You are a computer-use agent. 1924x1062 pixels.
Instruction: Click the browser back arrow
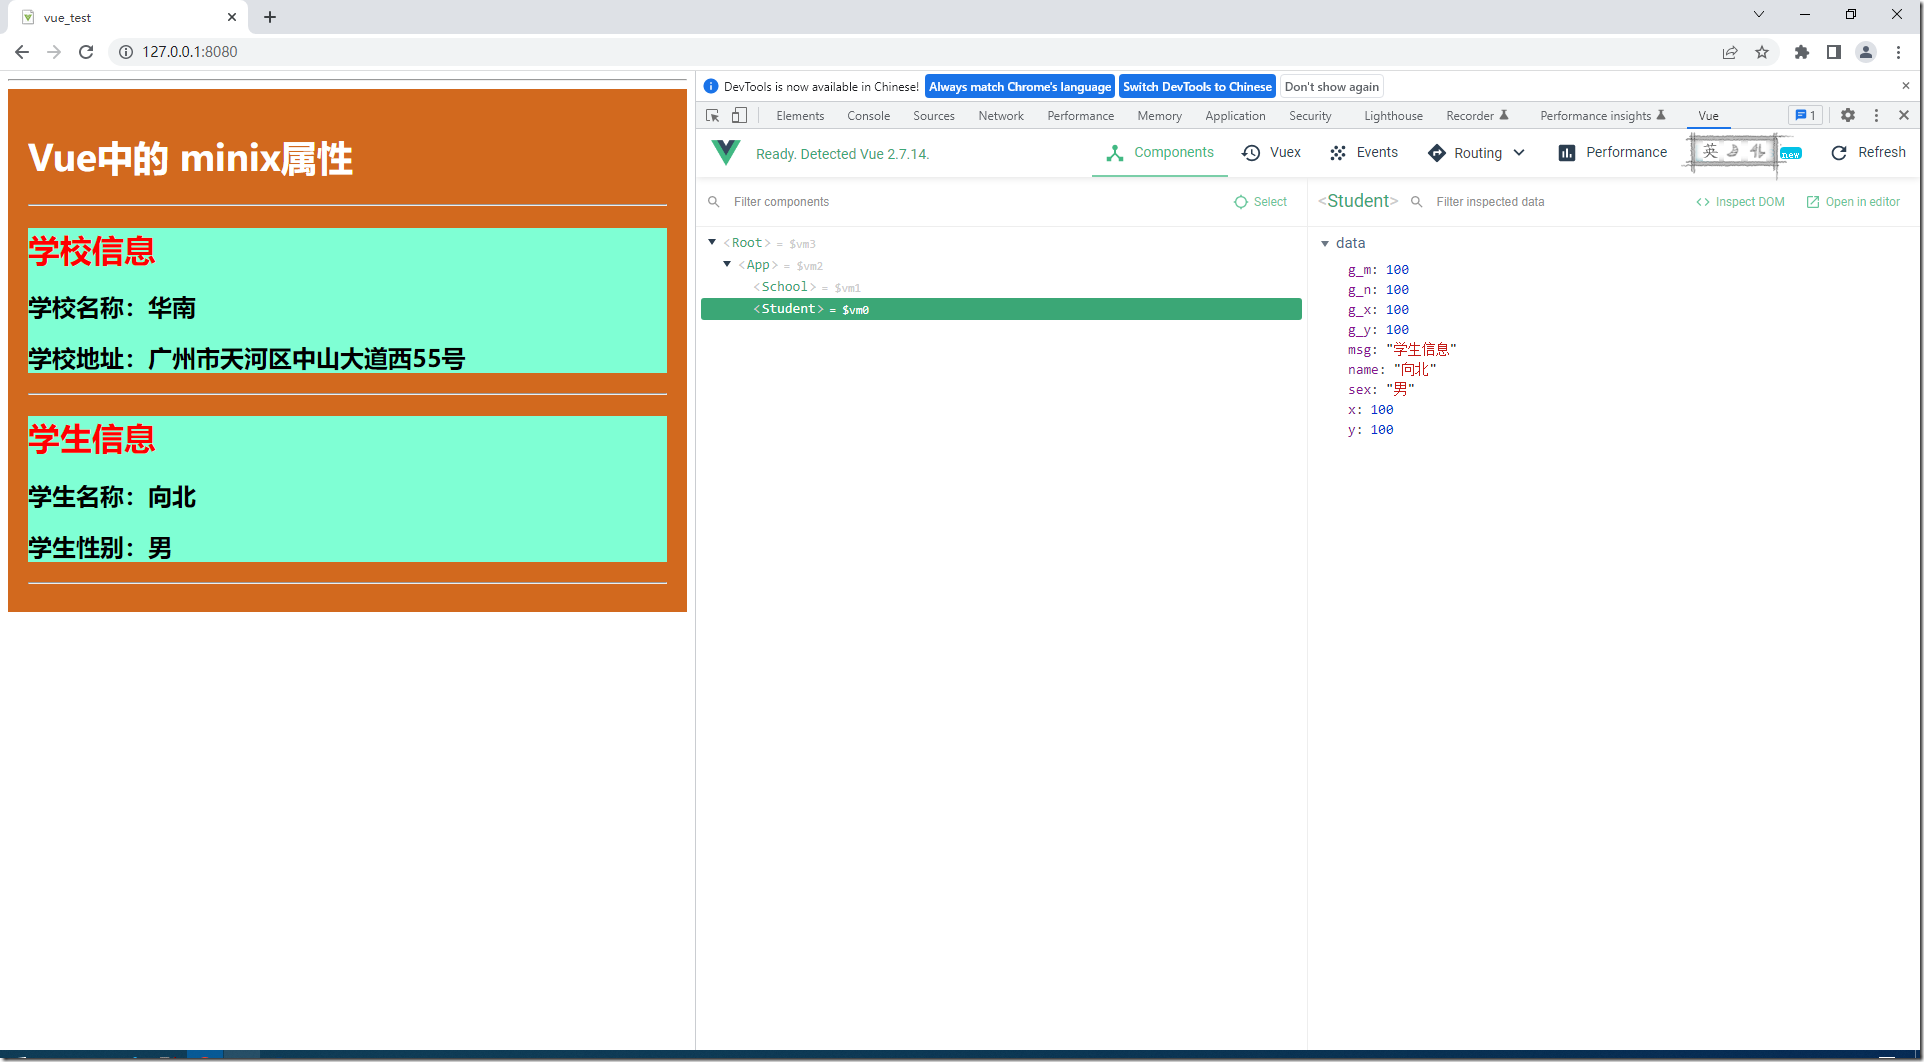(x=22, y=52)
